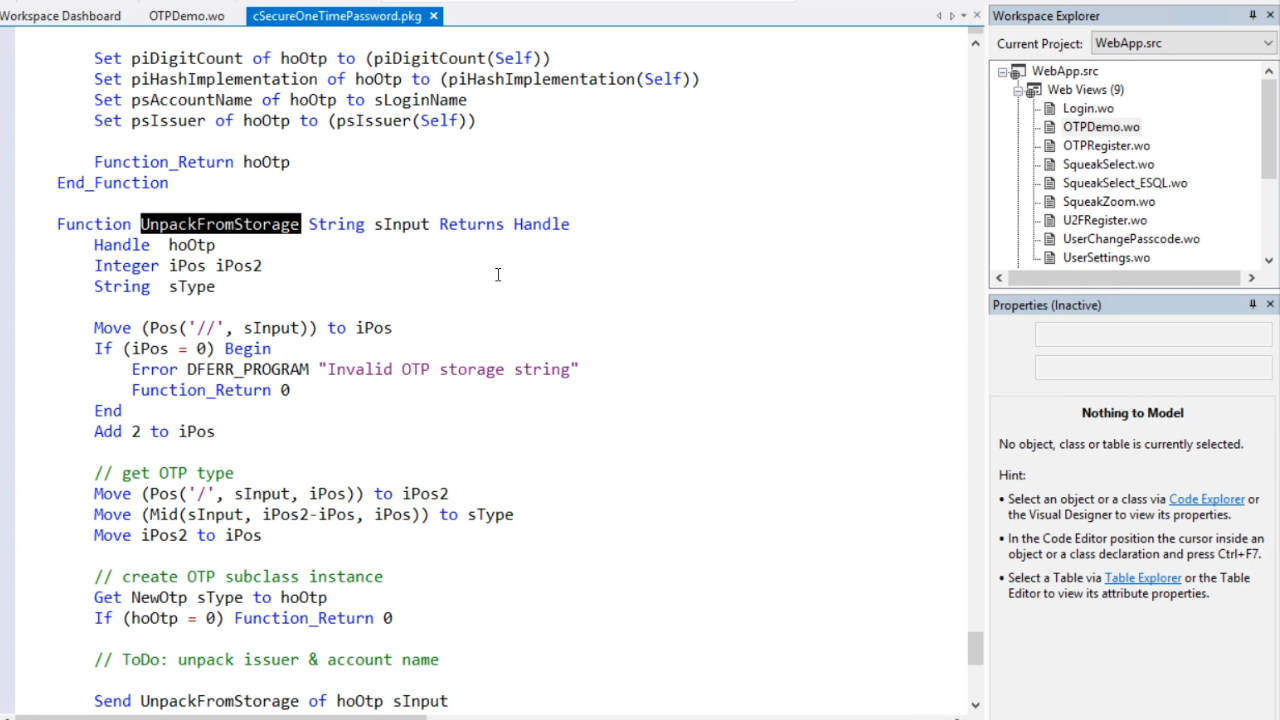The width and height of the screenshot is (1280, 720).
Task: Click the Login.wo file icon
Action: click(x=1049, y=108)
